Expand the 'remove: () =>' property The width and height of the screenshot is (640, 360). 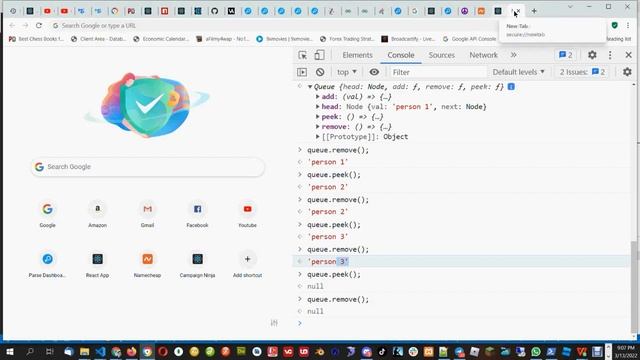[318, 127]
